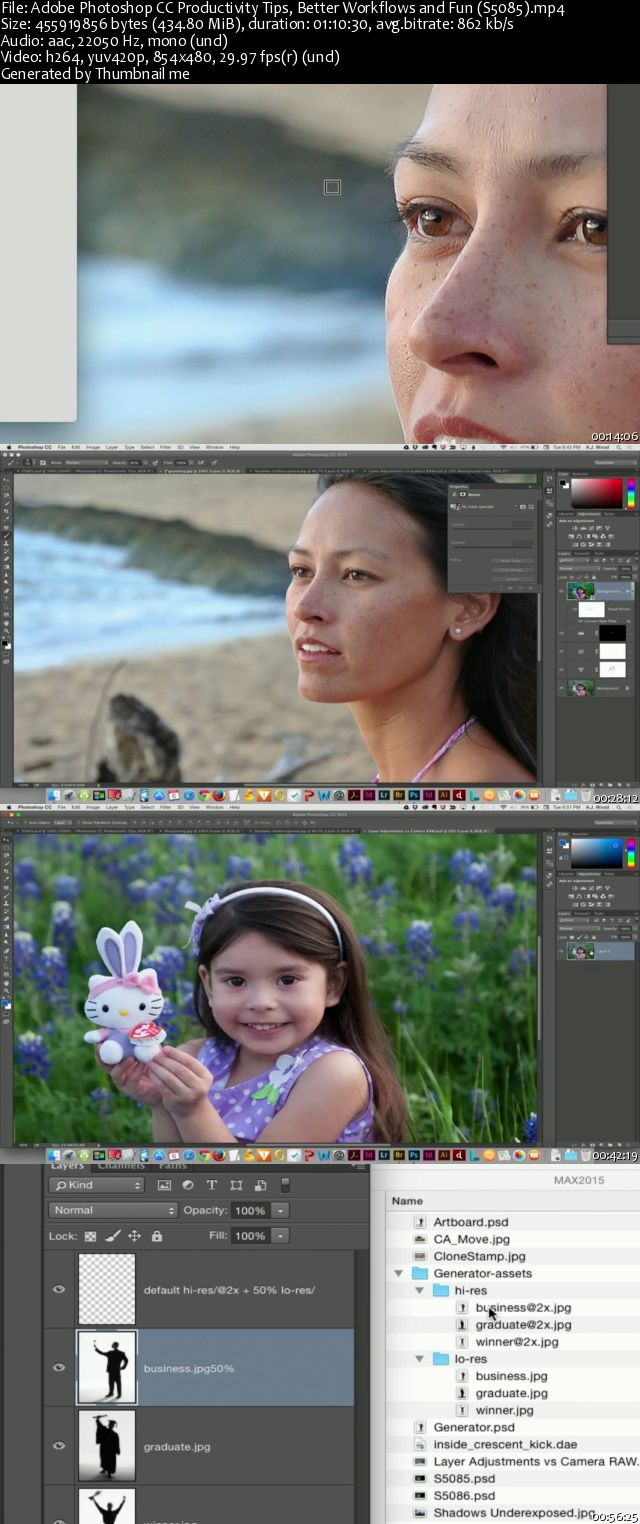Select pixel layer filter icon in Layers panel
640x1524 pixels.
(x=165, y=1185)
